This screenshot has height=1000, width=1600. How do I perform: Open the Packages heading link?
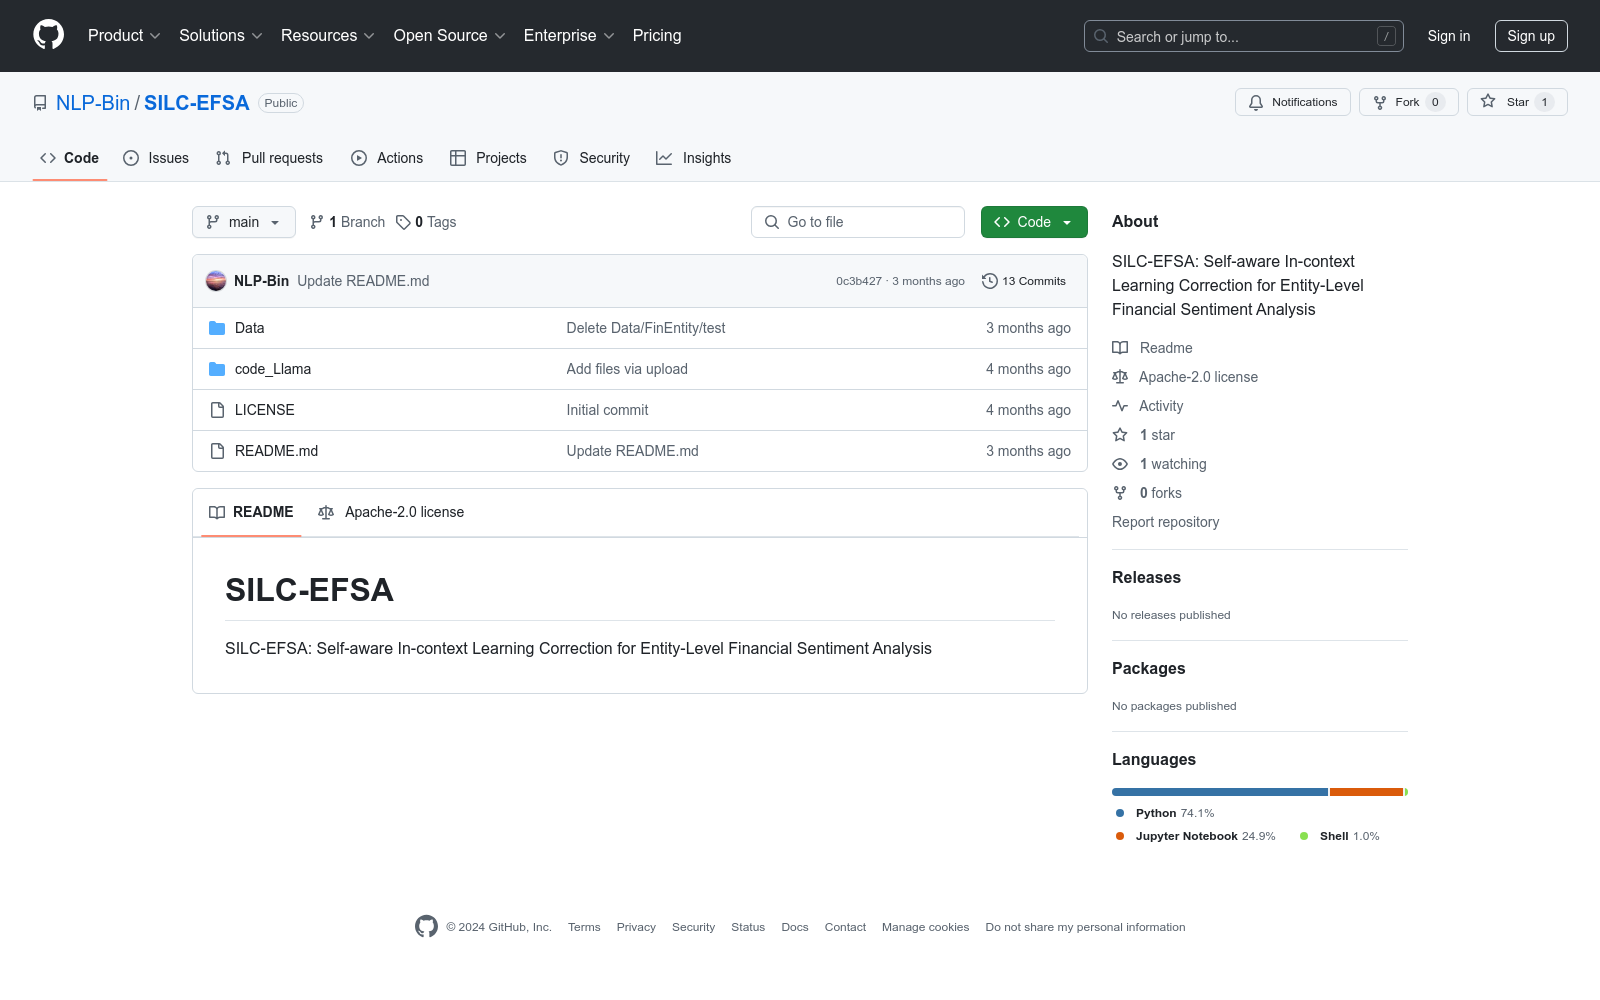pyautogui.click(x=1149, y=668)
